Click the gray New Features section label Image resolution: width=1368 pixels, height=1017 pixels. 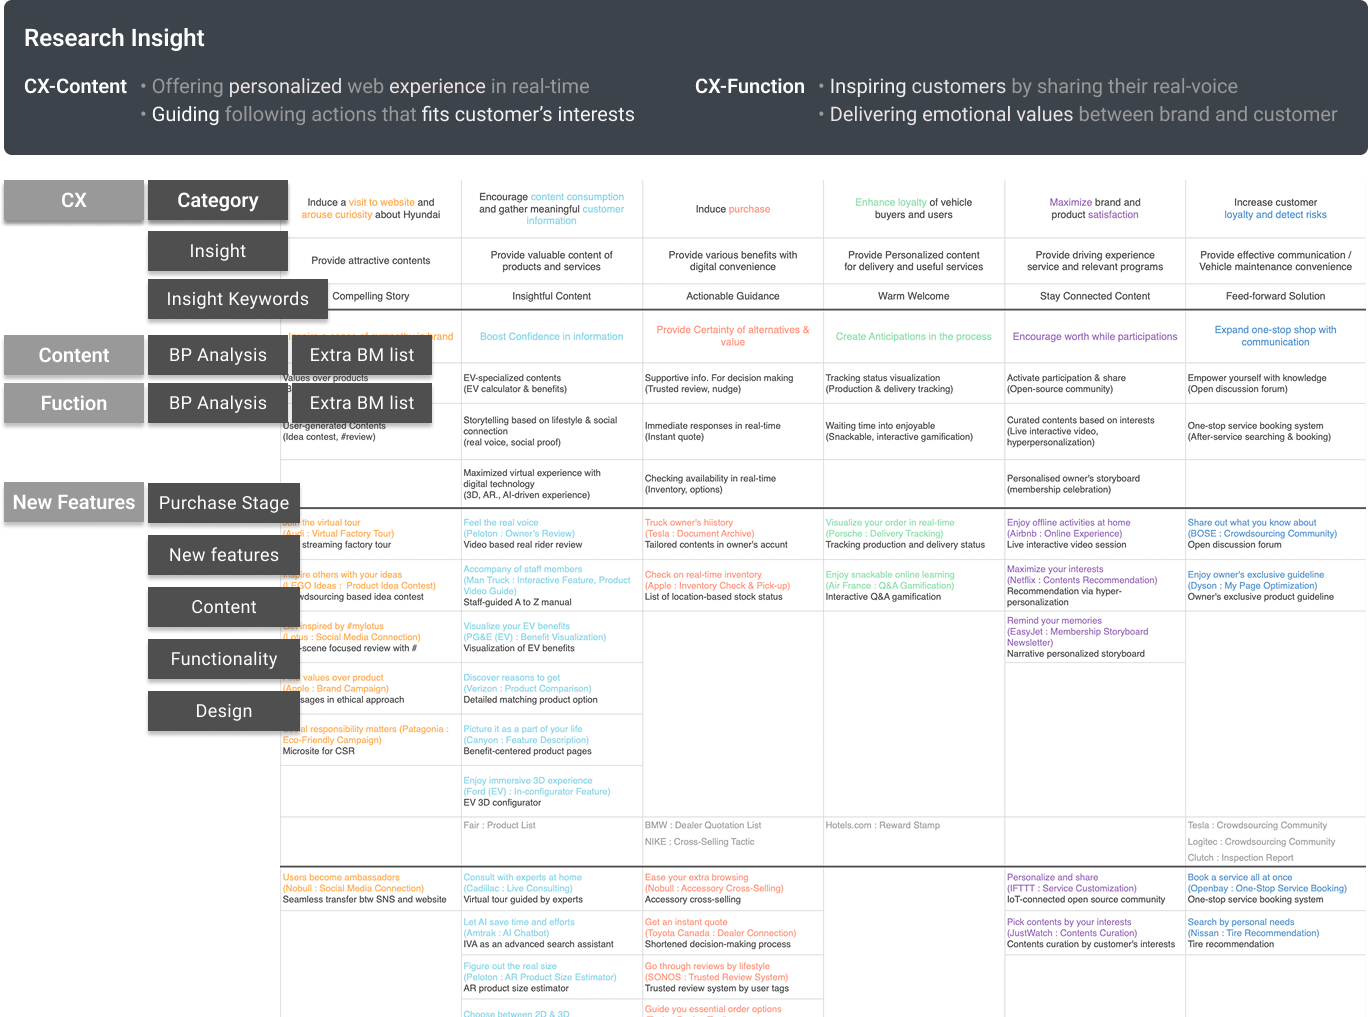coord(74,503)
